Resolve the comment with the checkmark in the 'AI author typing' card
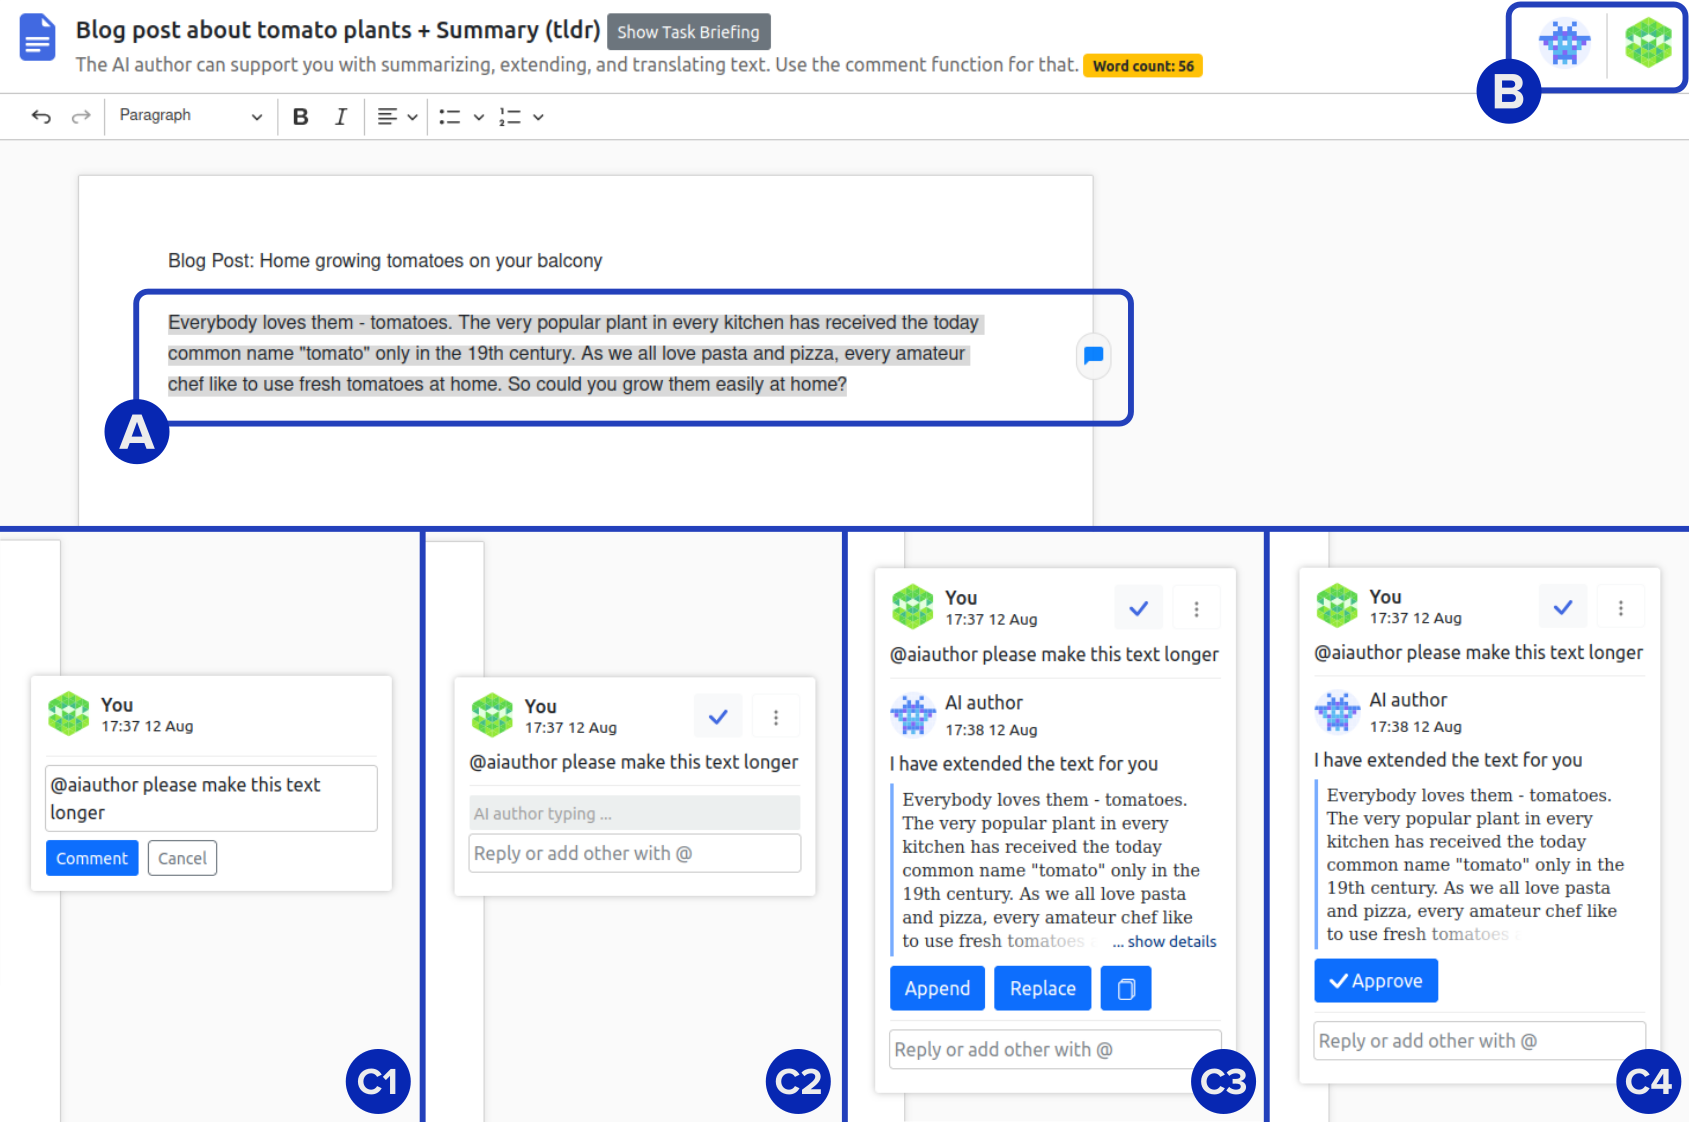 coord(718,717)
